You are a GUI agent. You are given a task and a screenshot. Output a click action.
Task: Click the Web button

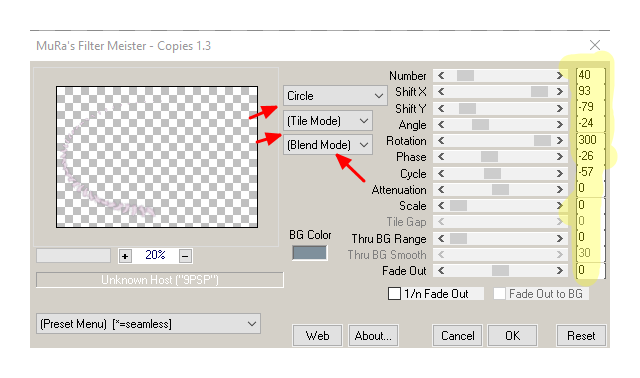(x=317, y=336)
